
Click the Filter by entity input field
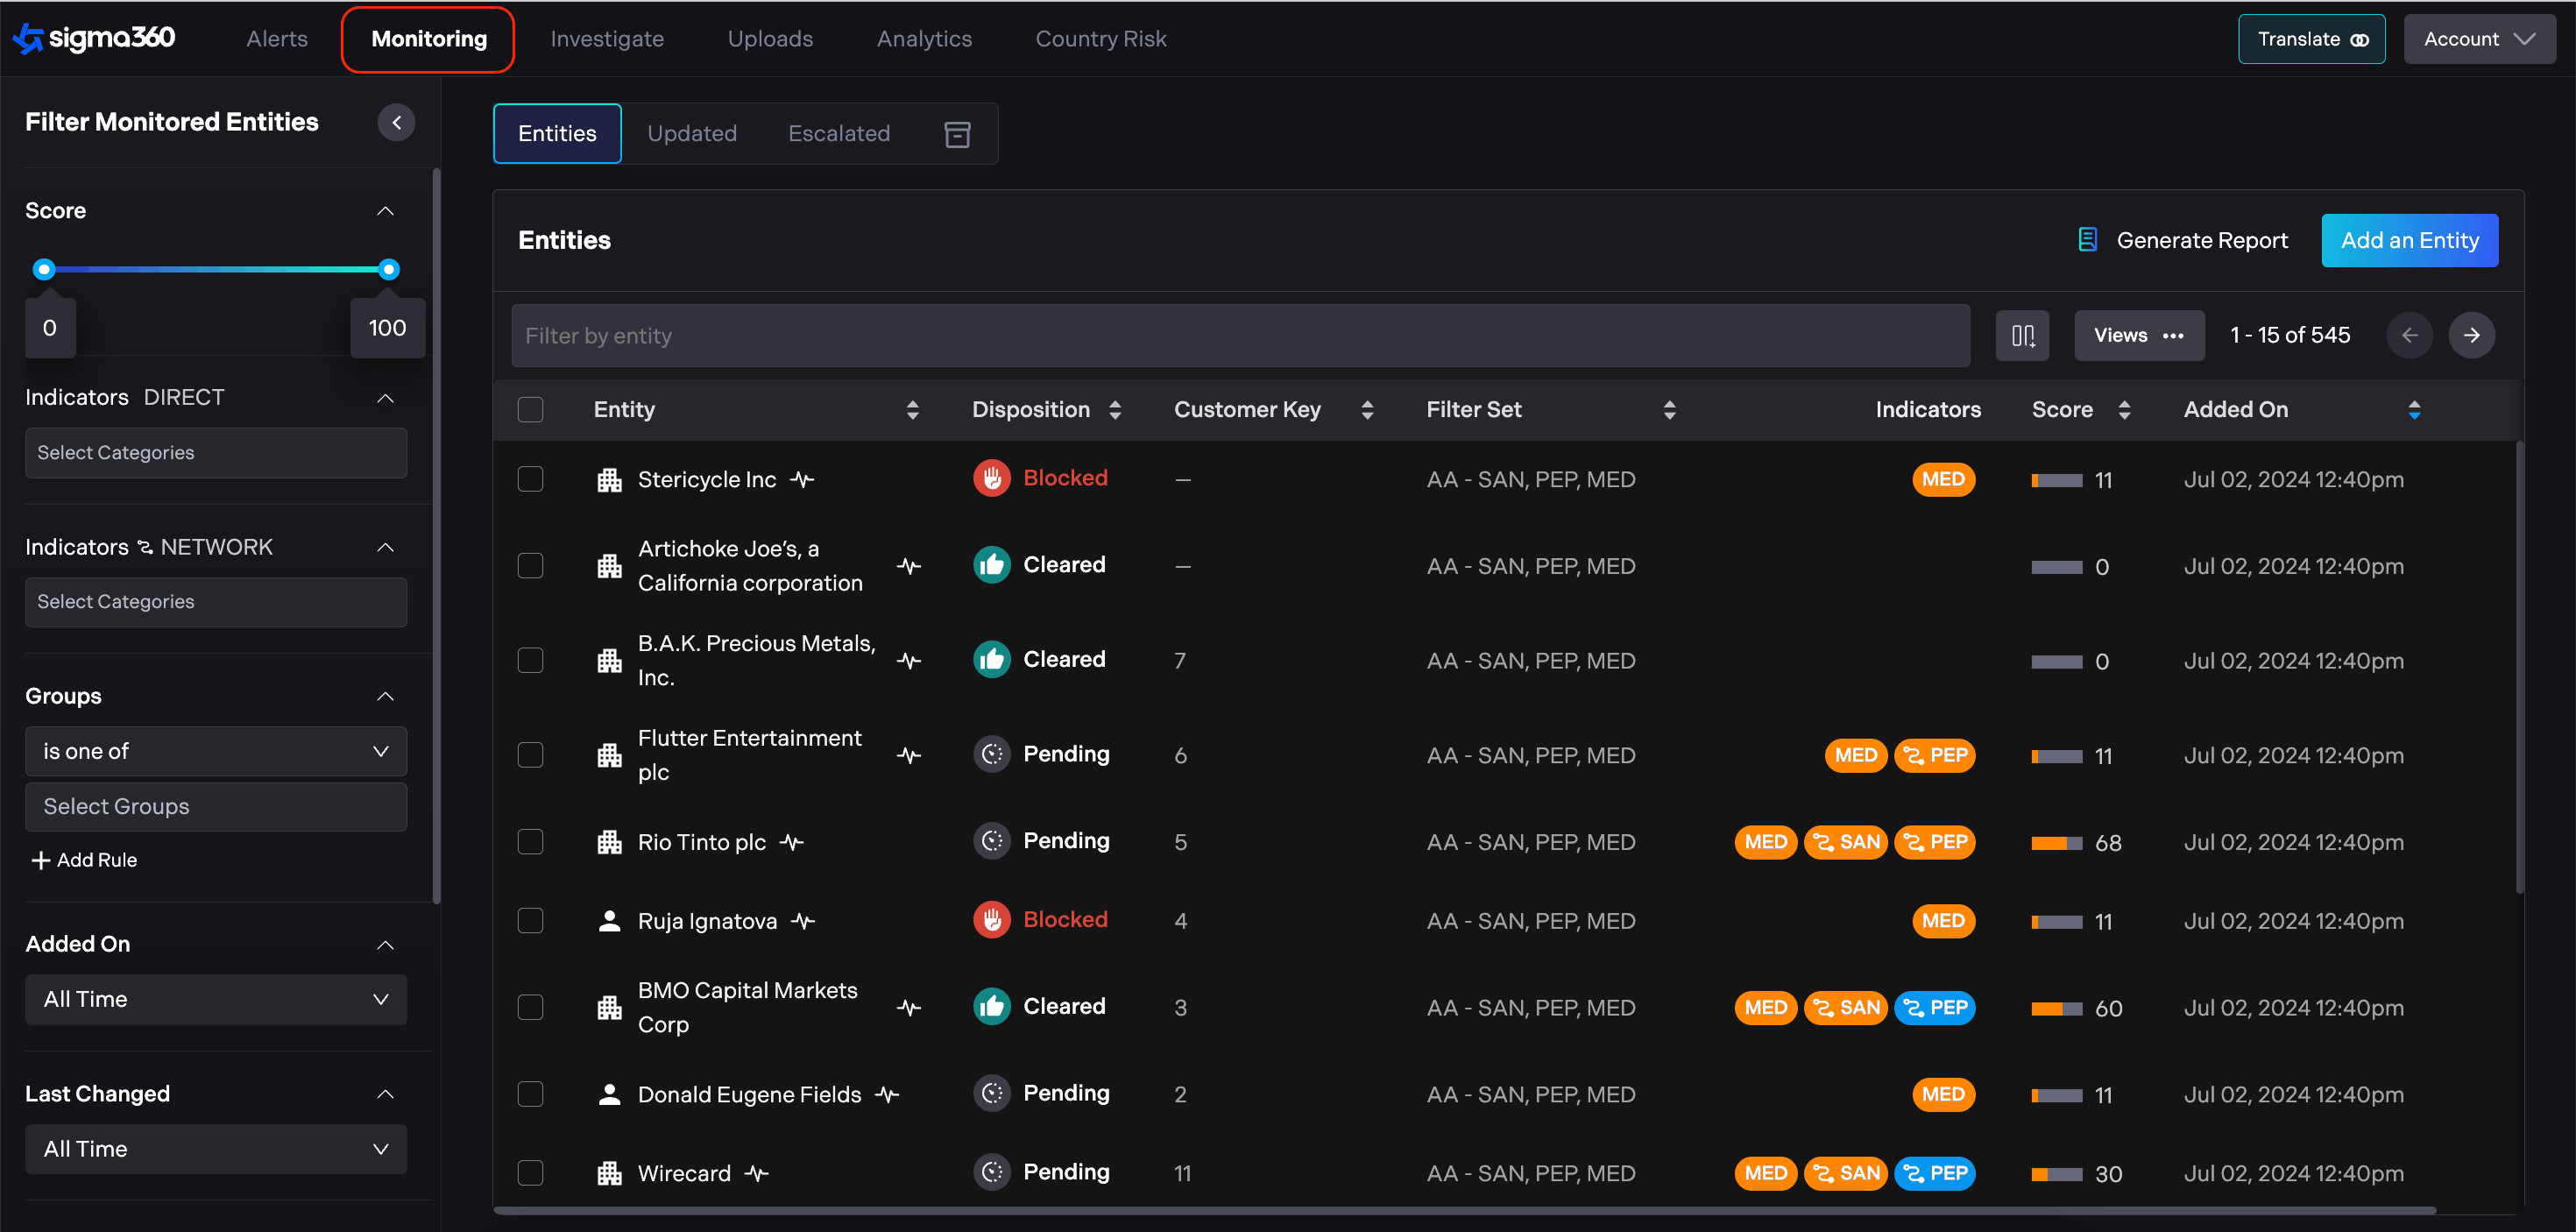tap(1240, 336)
